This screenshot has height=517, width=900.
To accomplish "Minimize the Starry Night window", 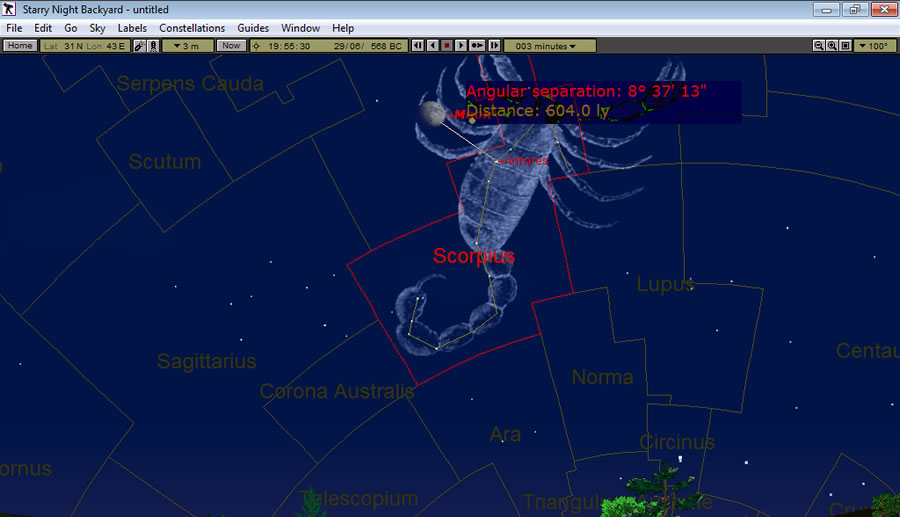I will pos(827,9).
